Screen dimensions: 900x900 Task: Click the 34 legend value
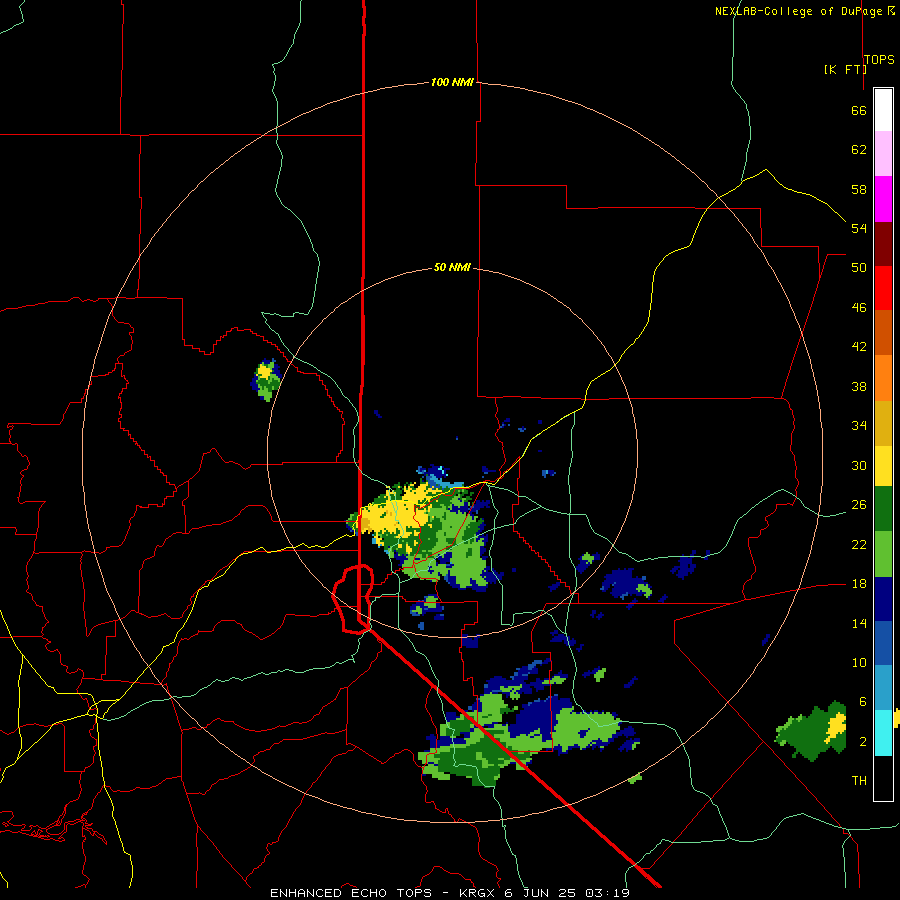tap(859, 426)
